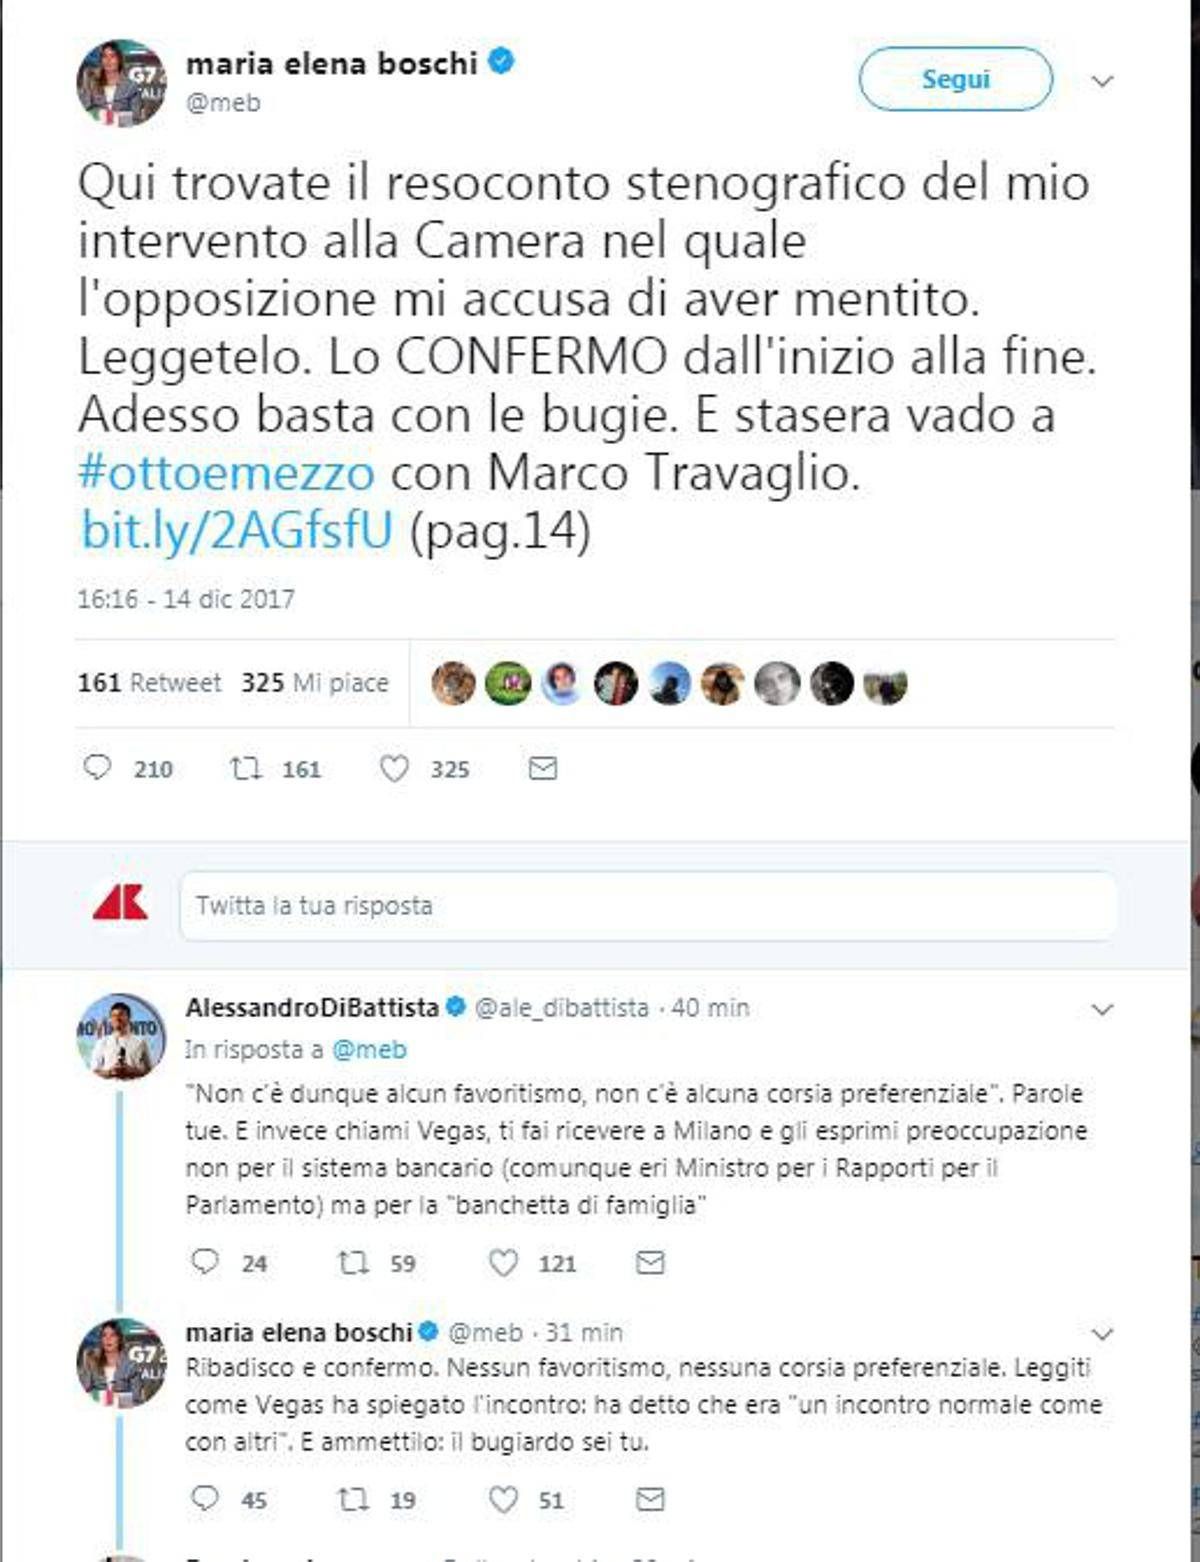Screen dimensions: 1200x1562
Task: Expand the main tweet options chevron
Action: [1102, 81]
